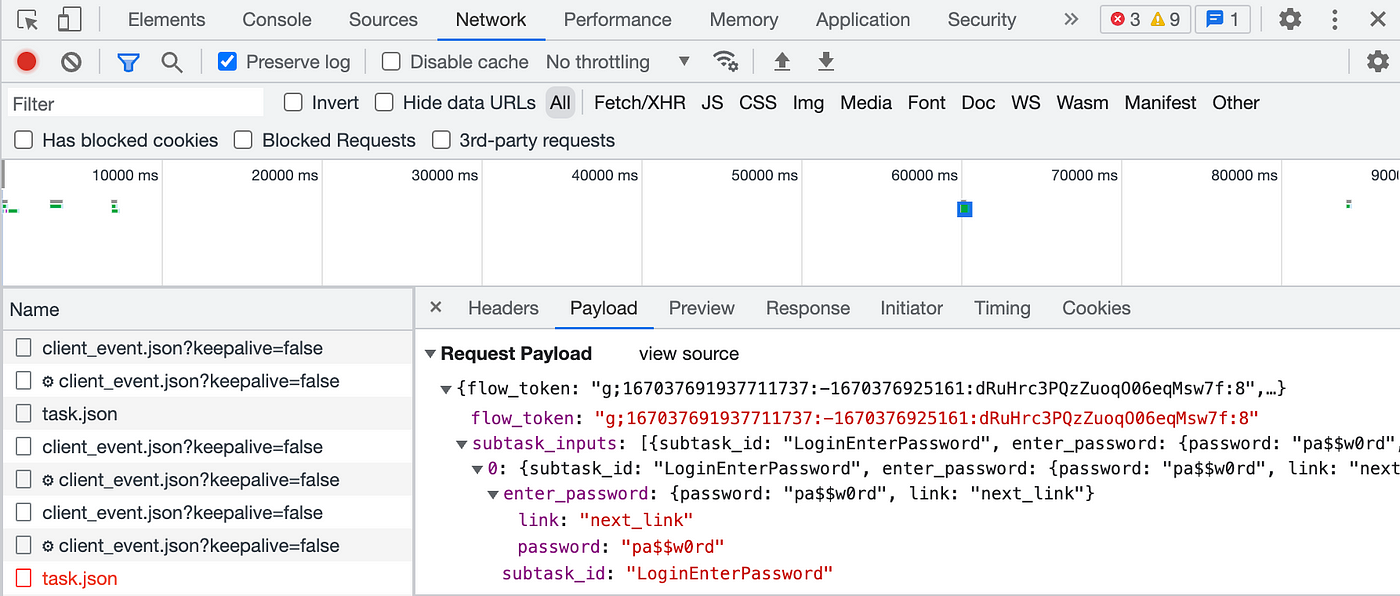Open the No throttling dropdown
Viewport: 1400px width, 596px height.
(618, 62)
